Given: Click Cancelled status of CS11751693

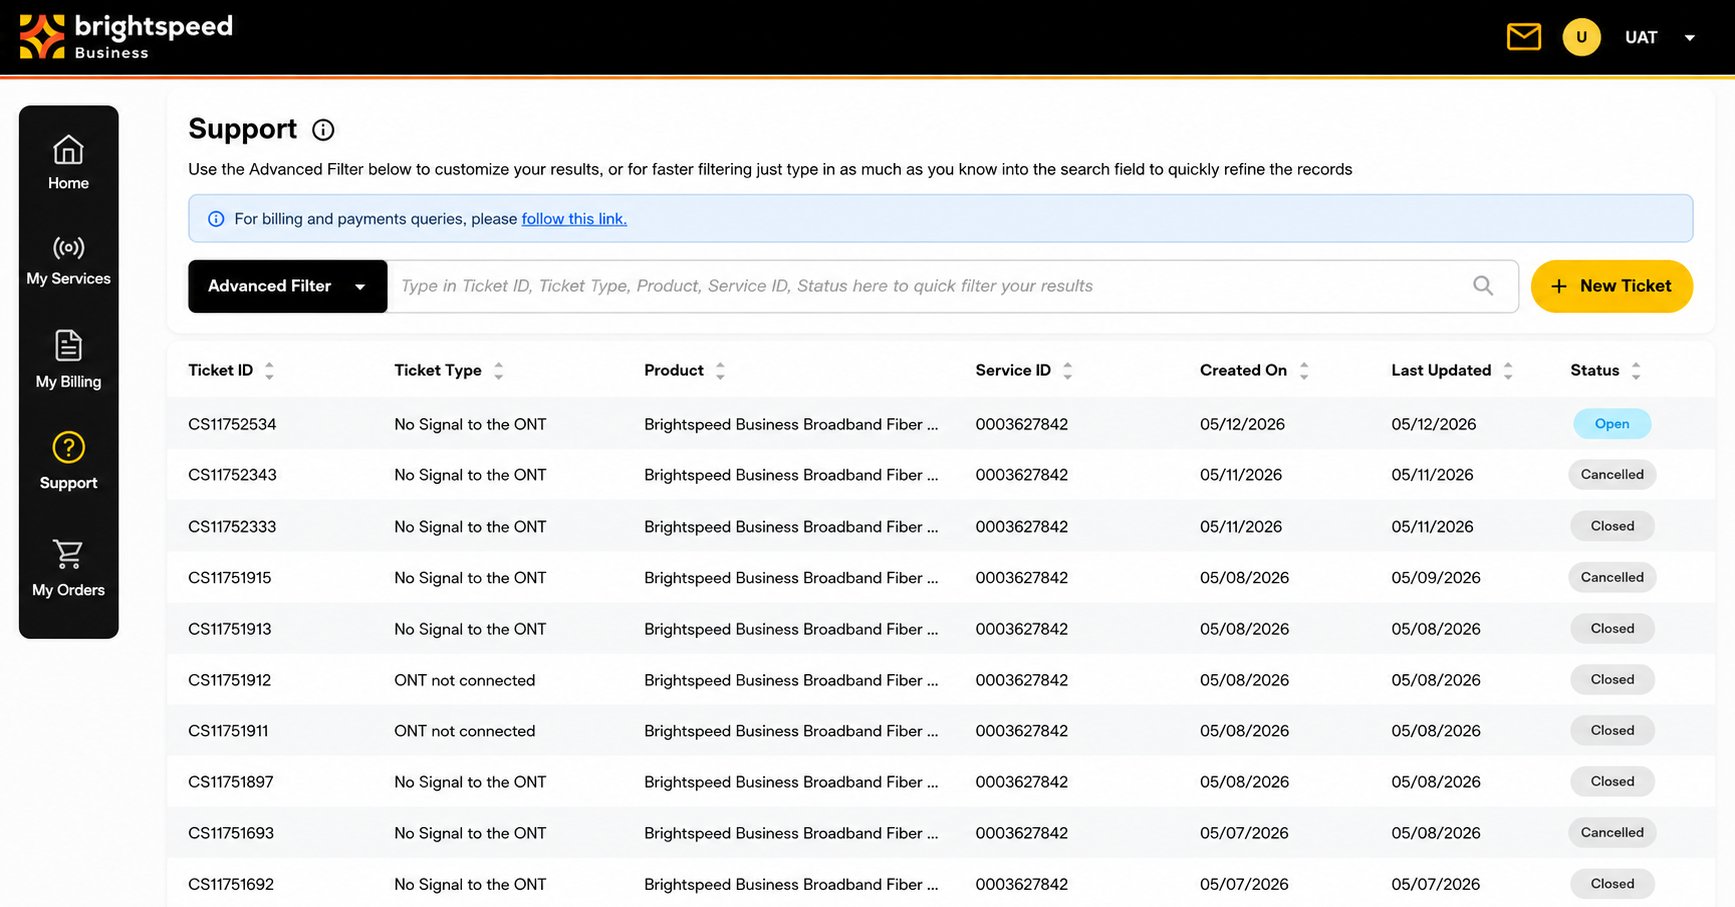Looking at the screenshot, I should click(1611, 832).
